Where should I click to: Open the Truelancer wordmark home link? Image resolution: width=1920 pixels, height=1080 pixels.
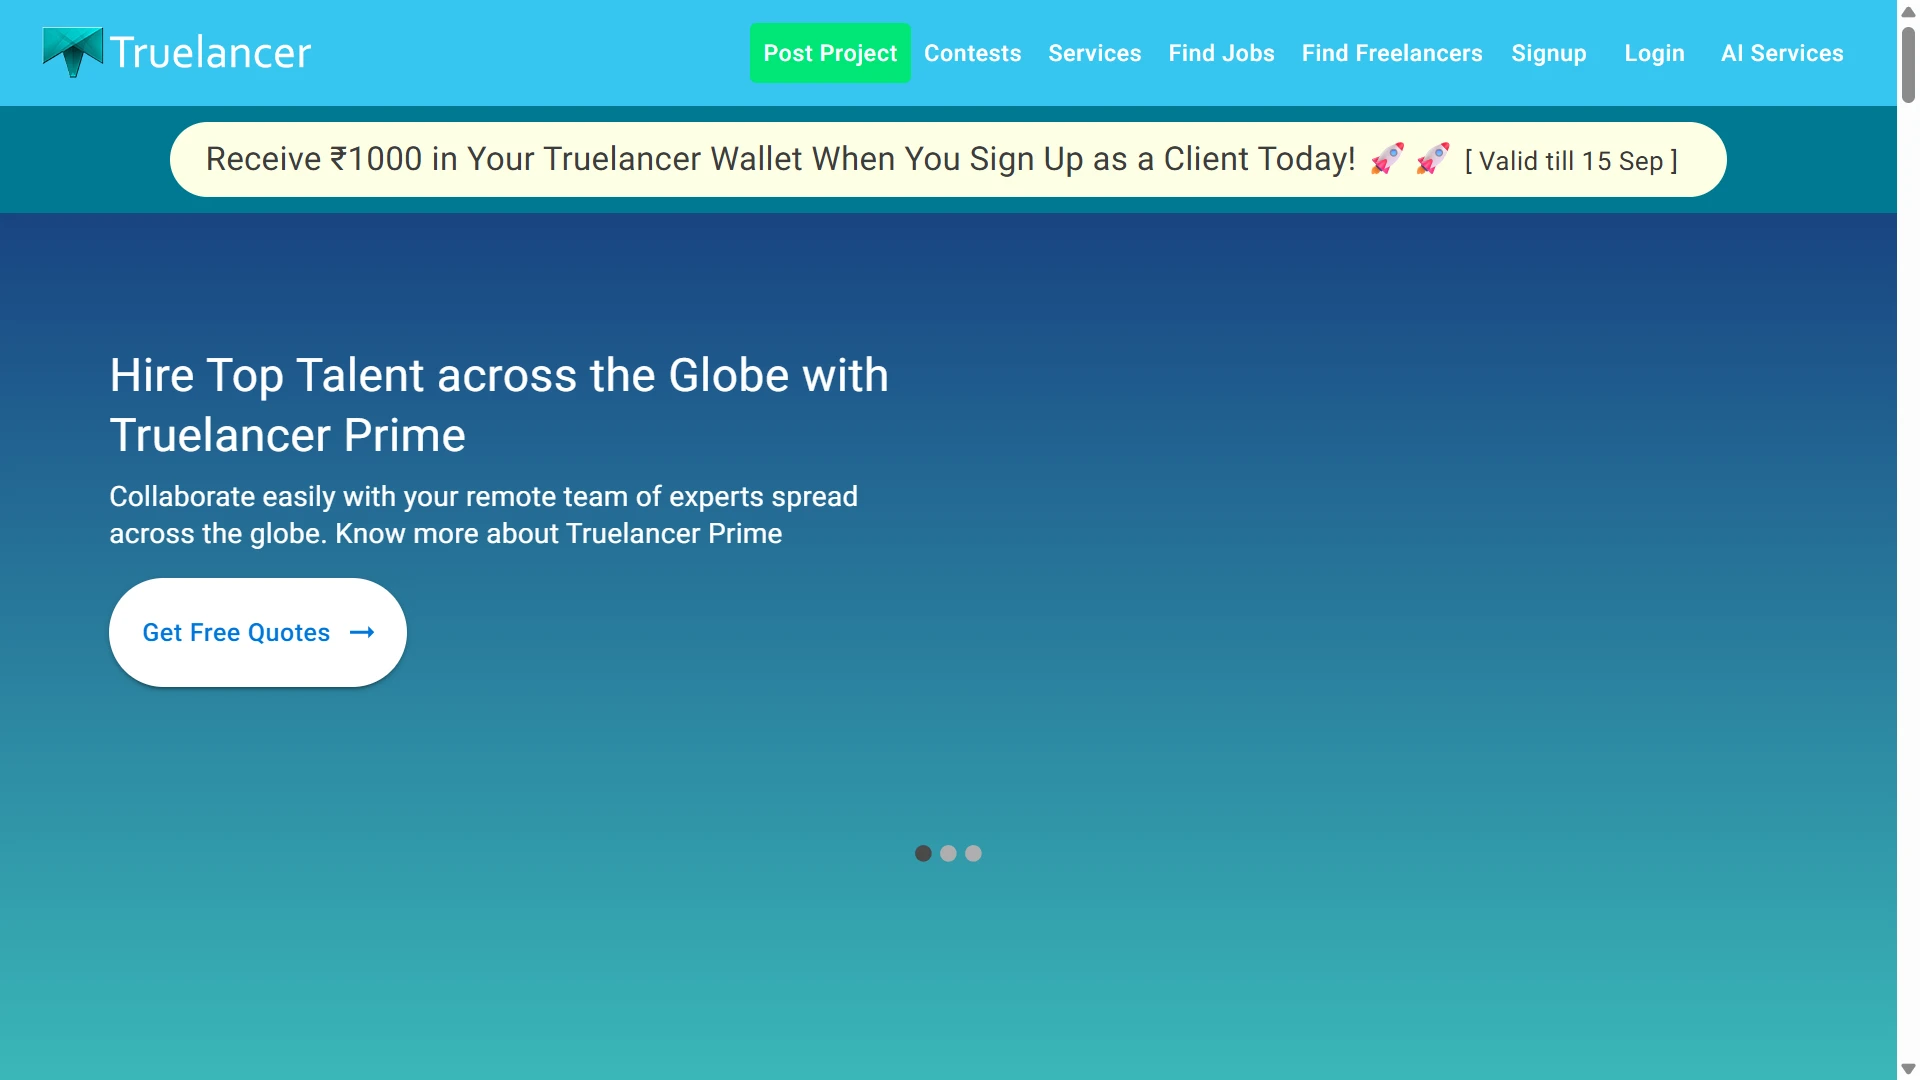[210, 53]
